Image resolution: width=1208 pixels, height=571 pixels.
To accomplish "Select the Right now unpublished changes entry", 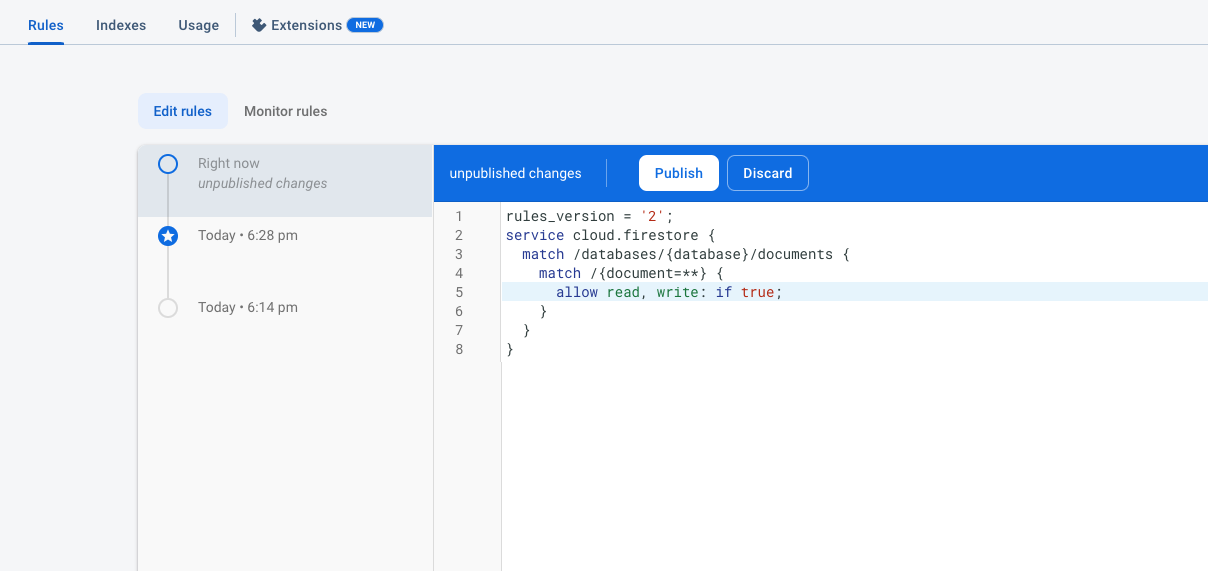I will pos(262,174).
